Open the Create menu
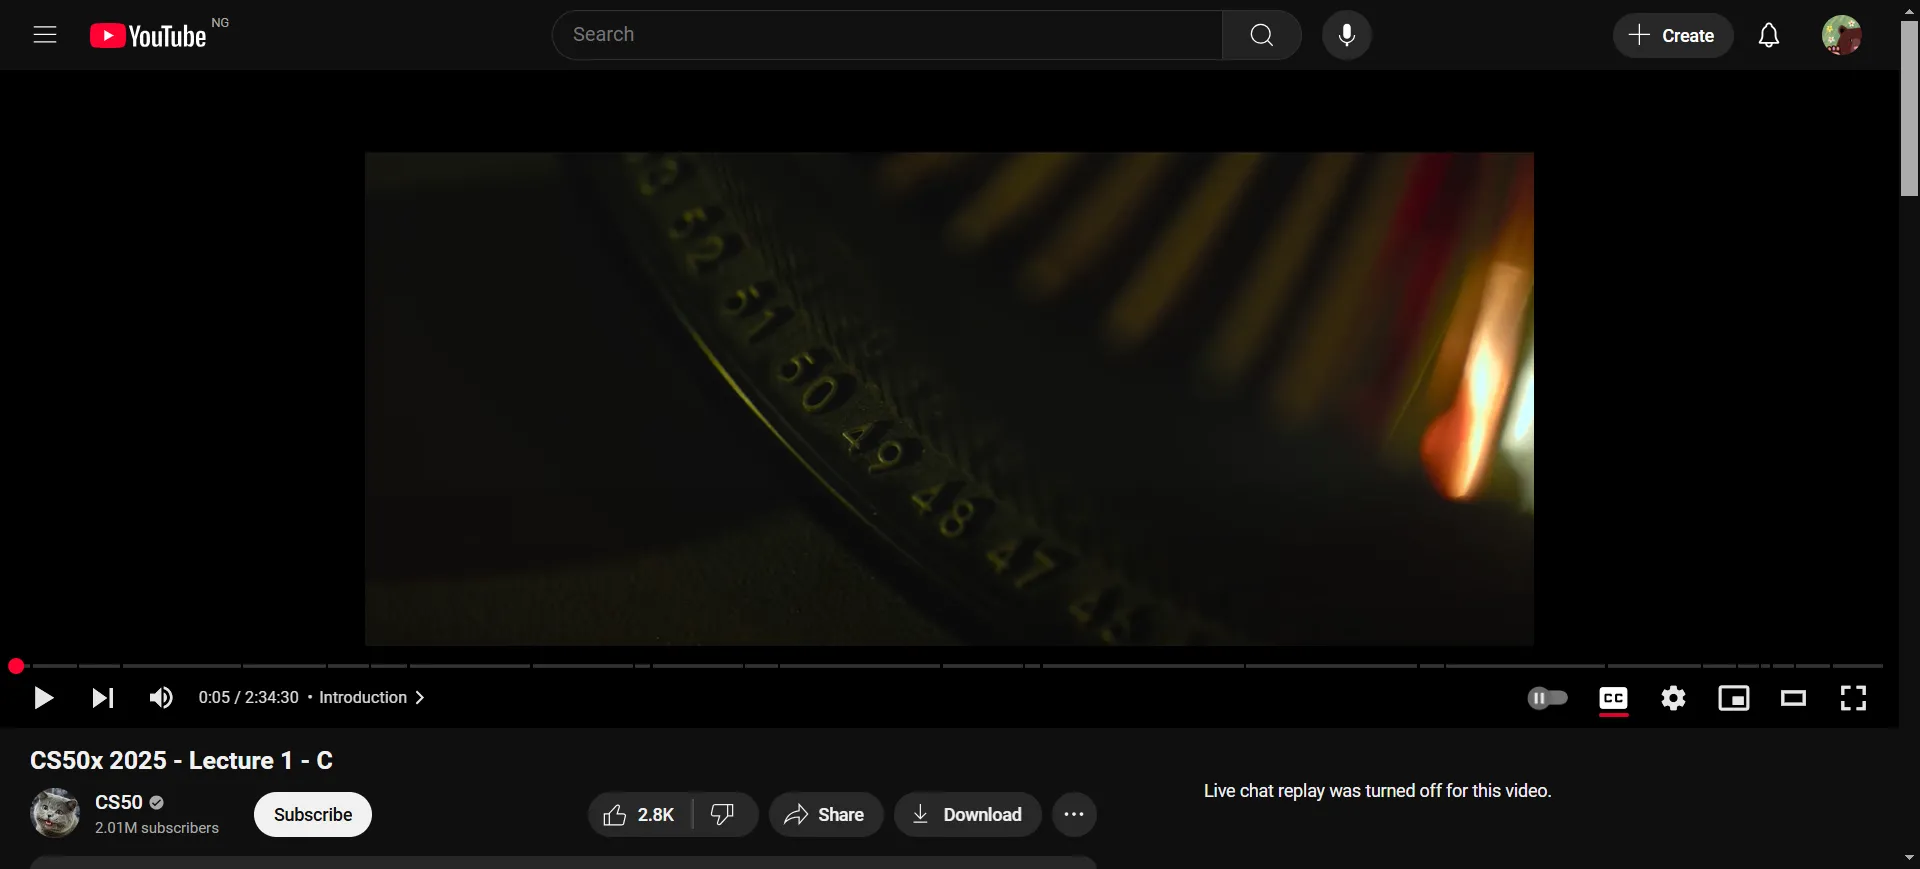Screen dimensions: 1920x869 pyautogui.click(x=1672, y=36)
